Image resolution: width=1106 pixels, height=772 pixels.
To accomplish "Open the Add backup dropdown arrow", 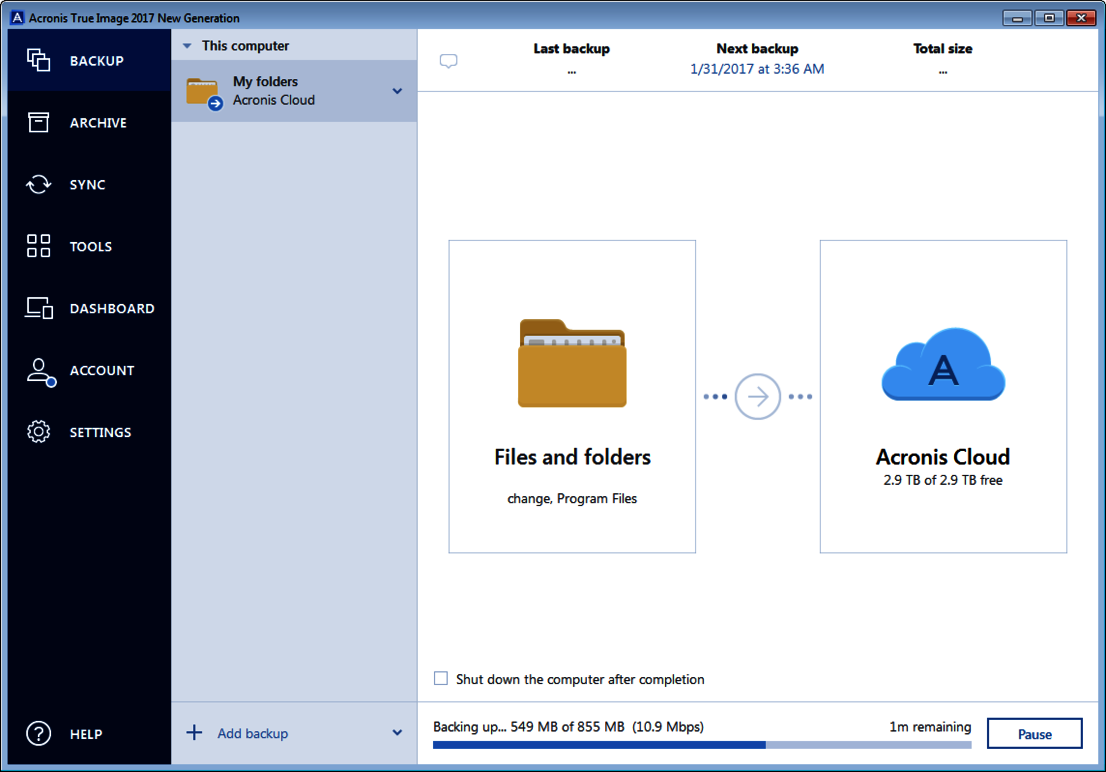I will click(397, 733).
